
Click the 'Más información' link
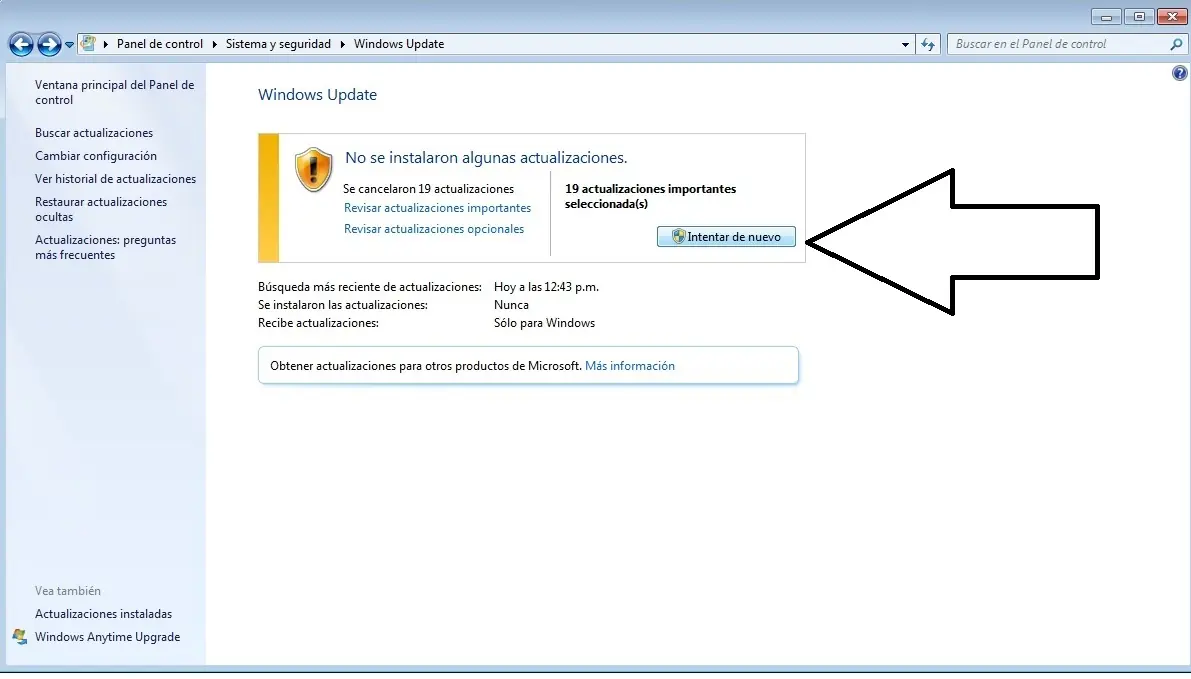click(630, 366)
